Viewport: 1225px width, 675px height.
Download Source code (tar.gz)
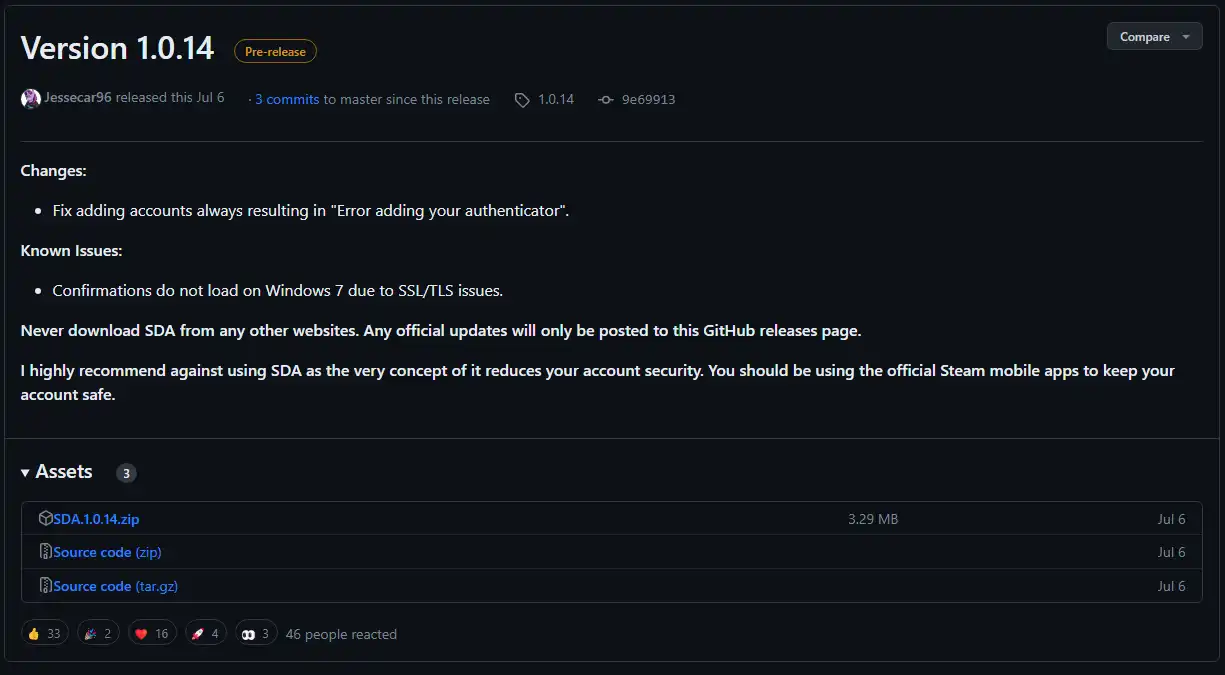(115, 586)
